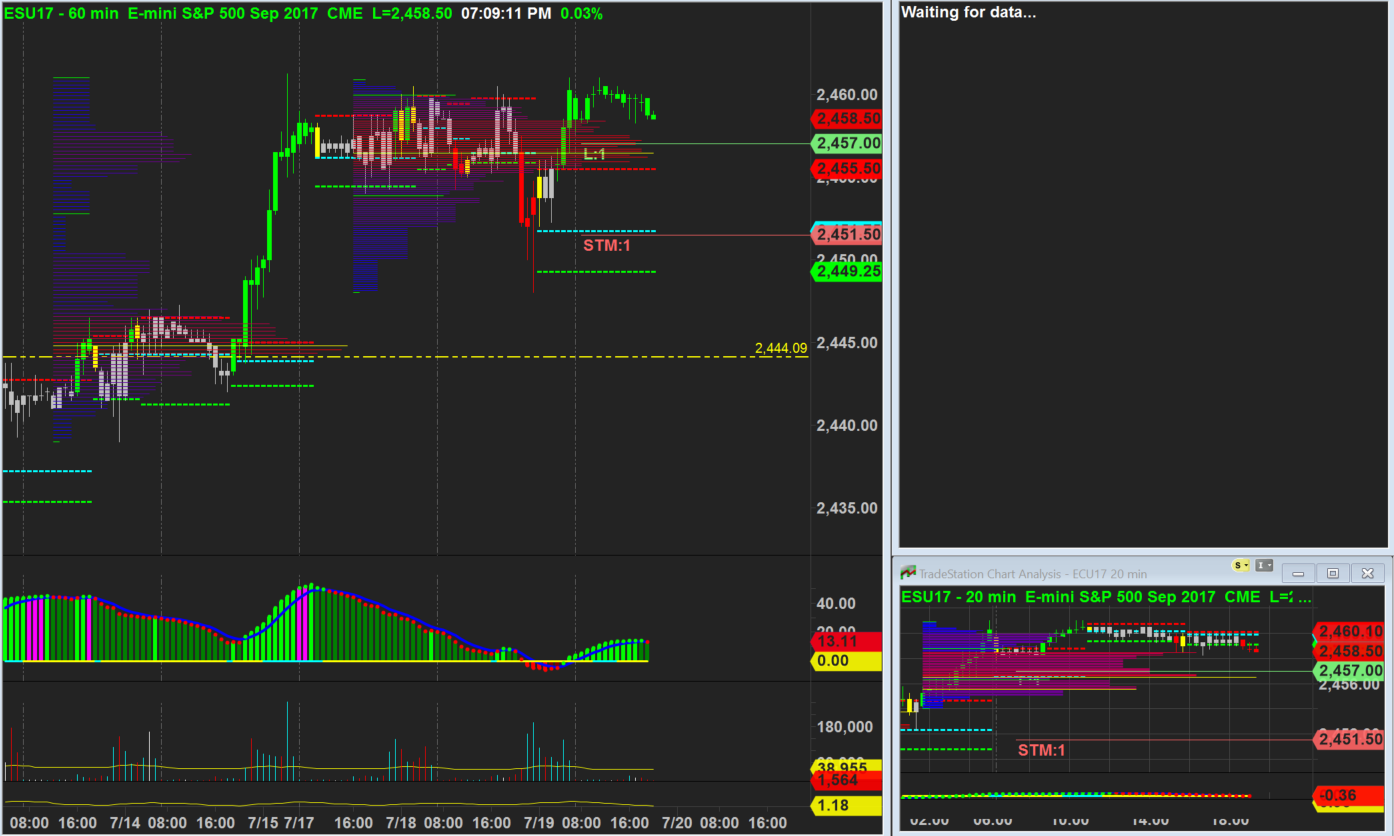Viewport: 1394px width, 836px height.
Task: Click the STM:1 label on the 20 min chart
Action: click(x=1042, y=750)
